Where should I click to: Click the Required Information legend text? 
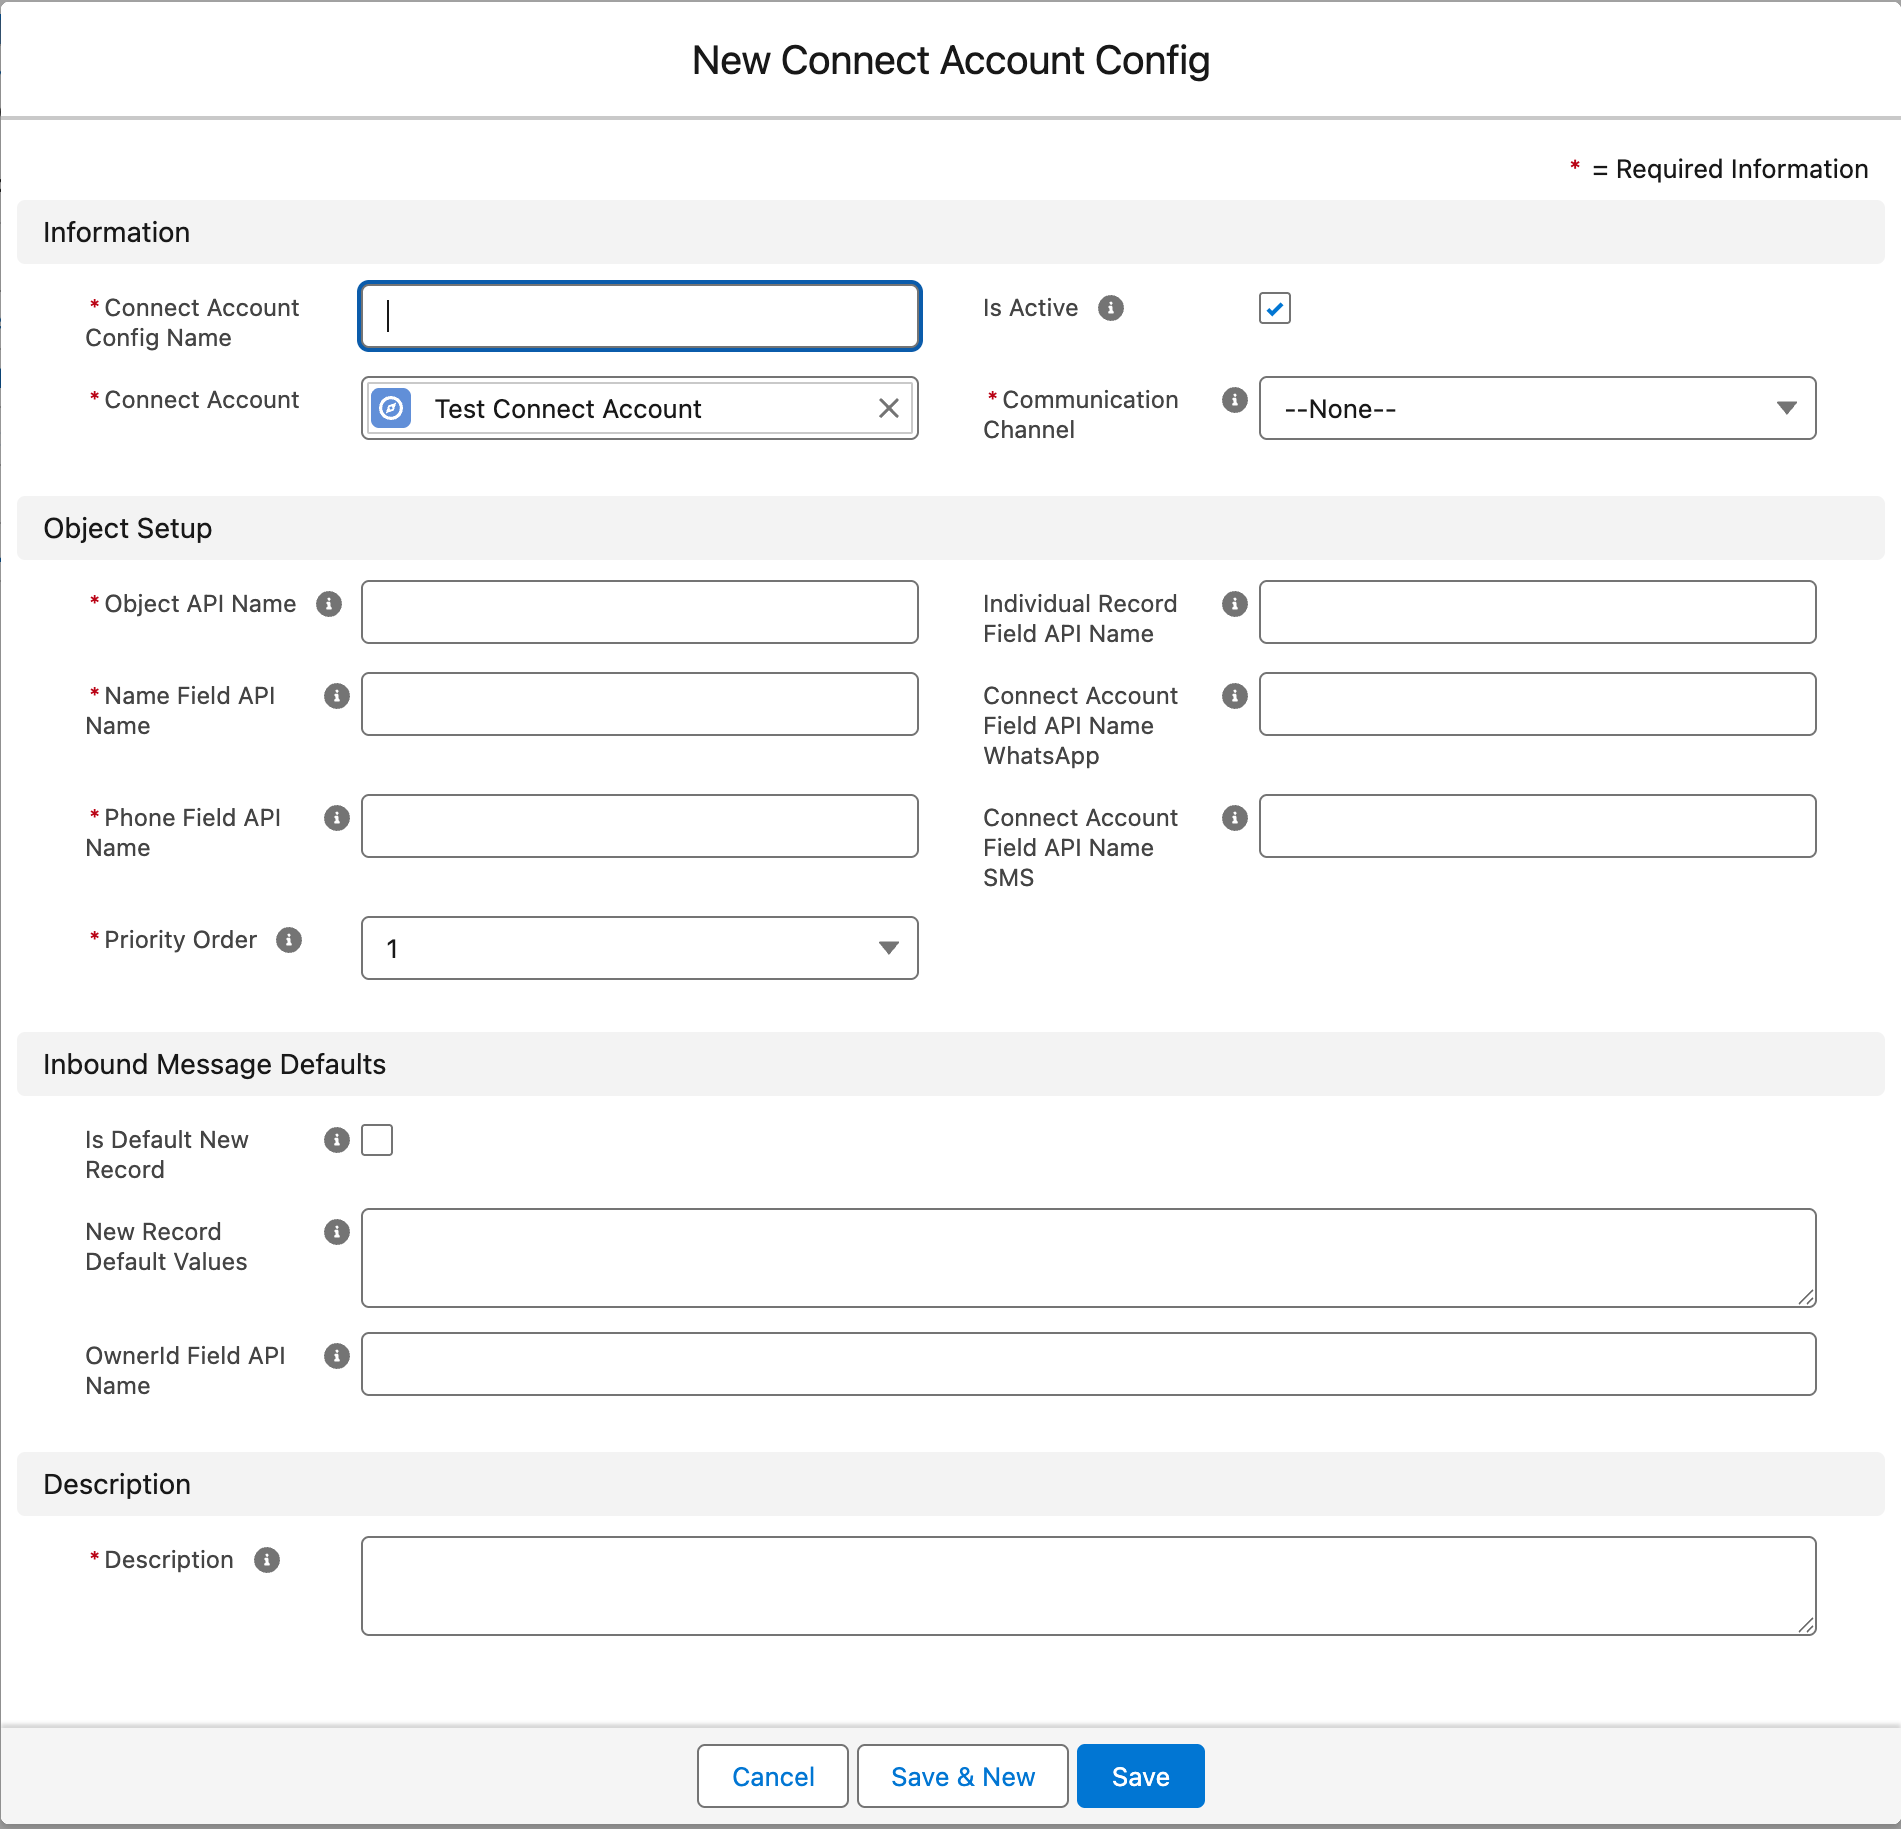click(x=1719, y=169)
